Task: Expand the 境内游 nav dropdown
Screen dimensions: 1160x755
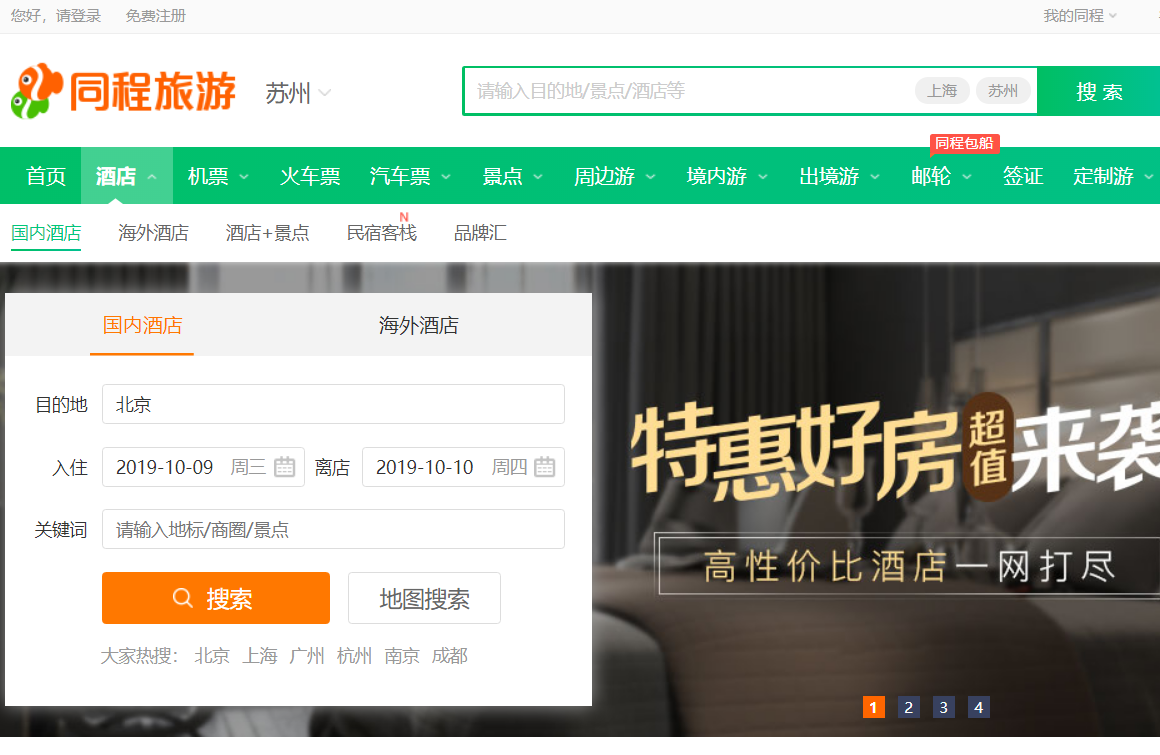Action: coord(763,177)
